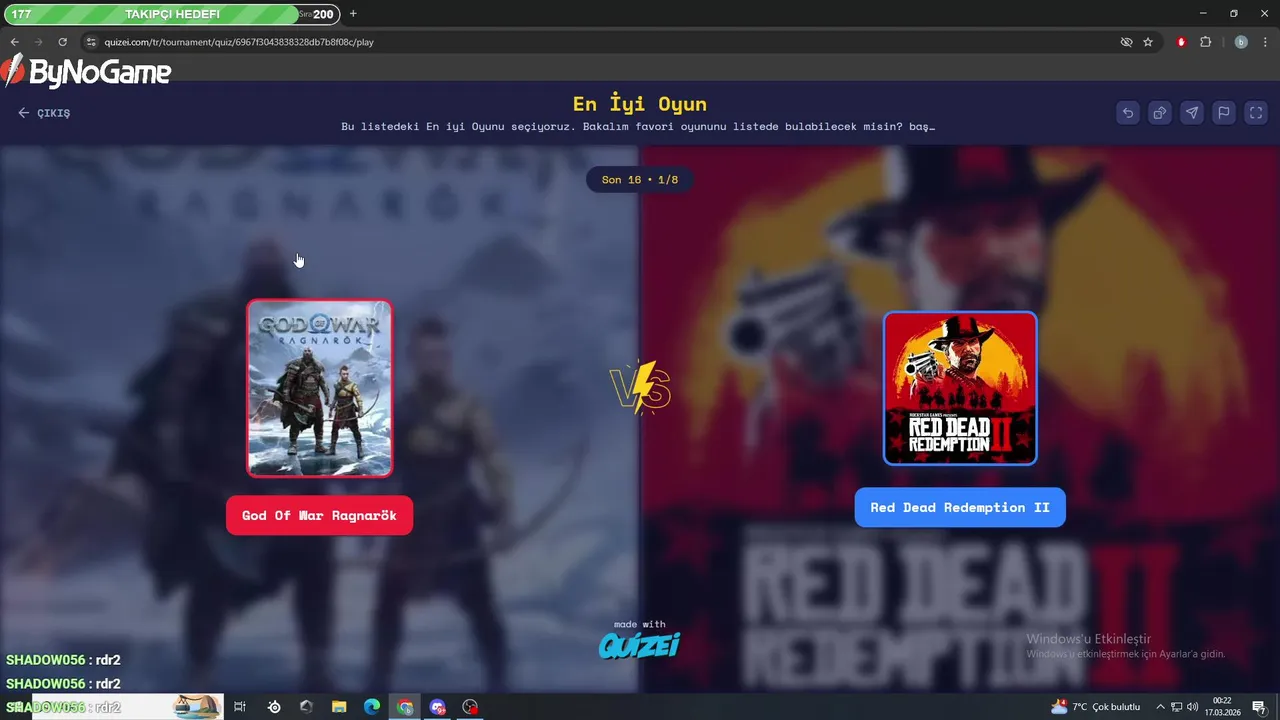Viewport: 1280px width, 720px height.
Task: Click the browser forward arrow
Action: click(38, 42)
